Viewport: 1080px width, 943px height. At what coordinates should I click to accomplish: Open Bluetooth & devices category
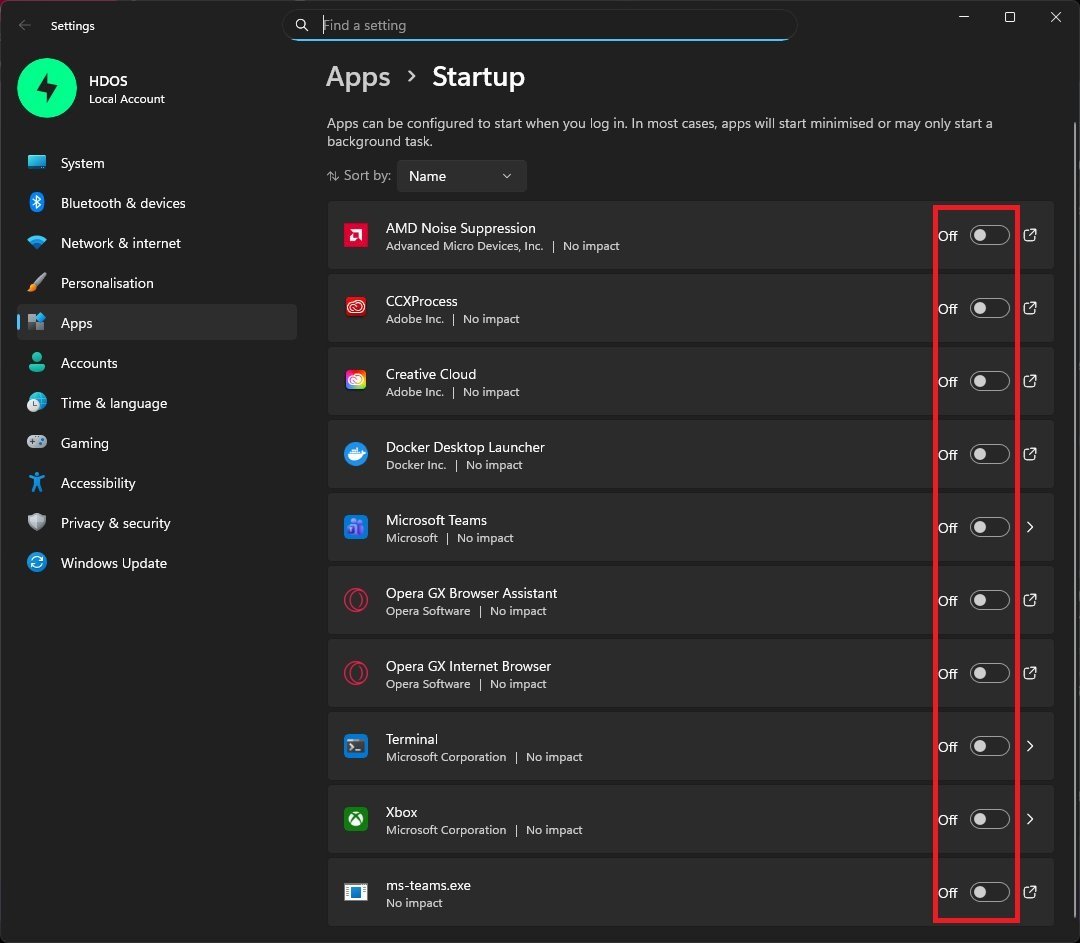coord(157,203)
